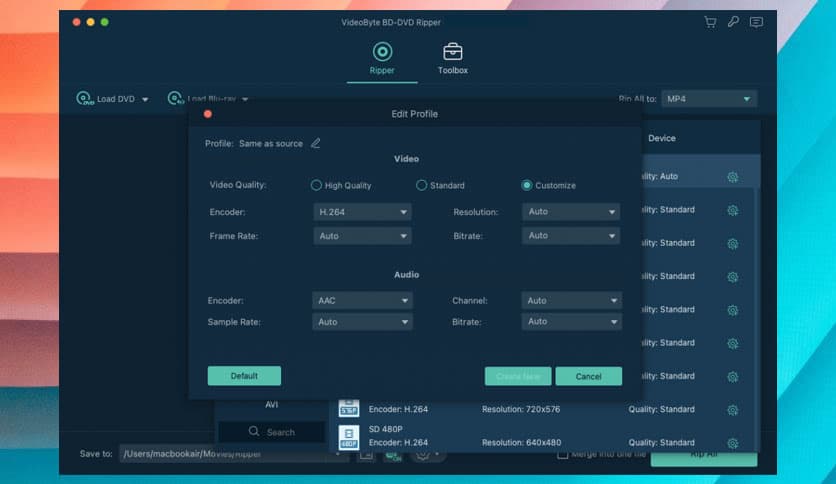
Task: Open audio Channel dropdown
Action: [572, 301]
